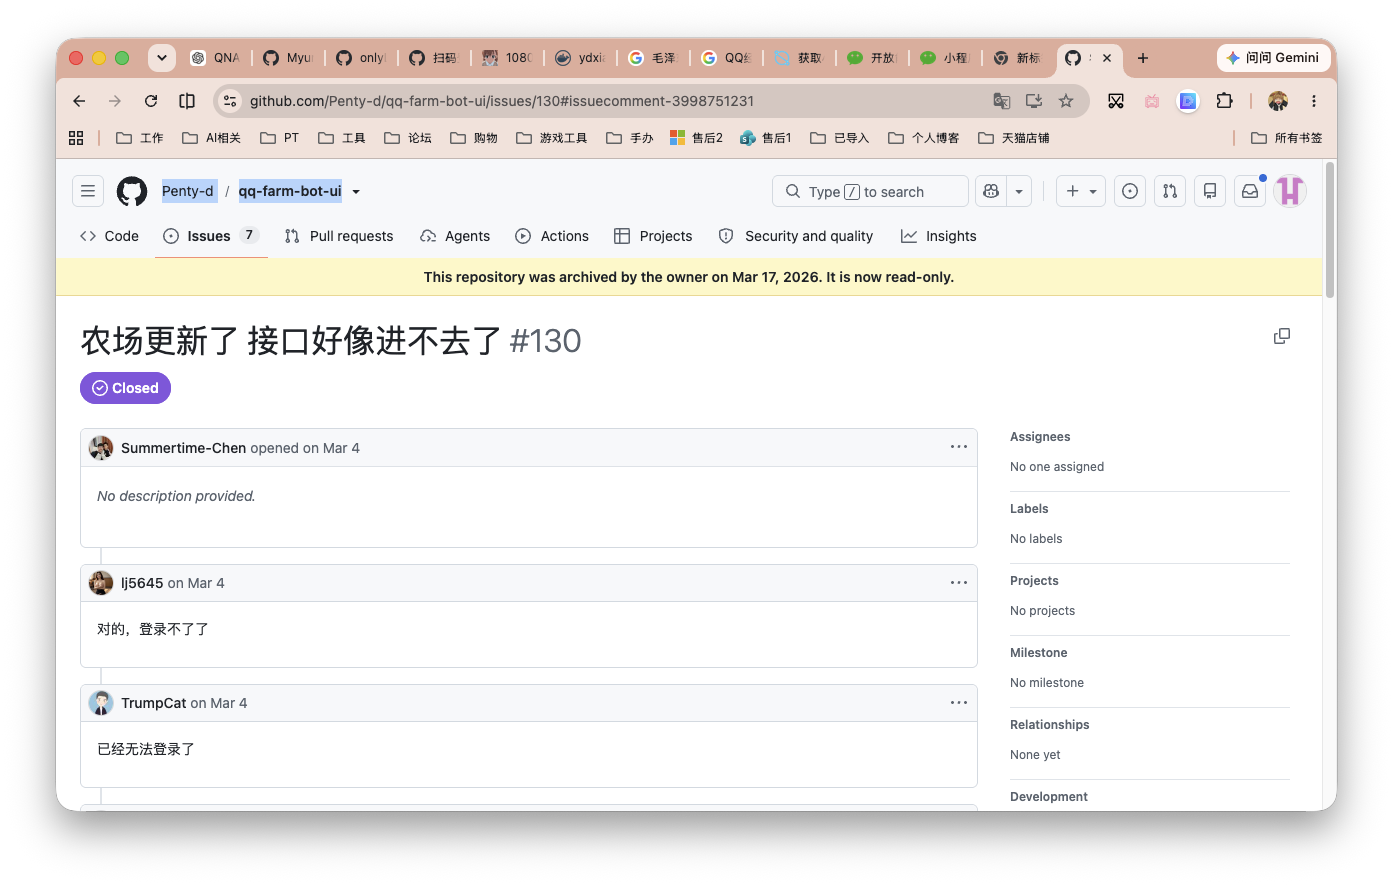
Task: Open the Chrome profile avatar
Action: (1278, 101)
